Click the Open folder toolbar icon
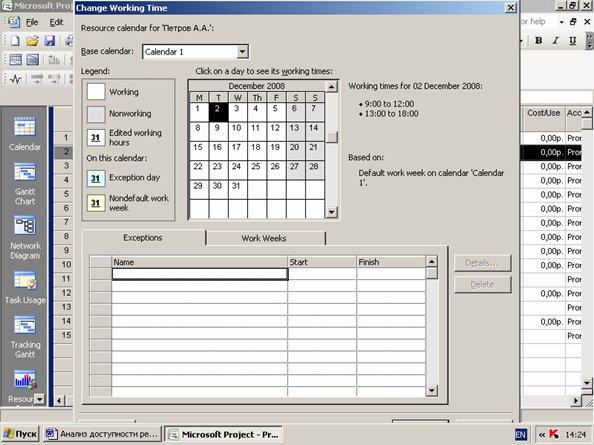Image resolution: width=594 pixels, height=445 pixels. [x=32, y=41]
